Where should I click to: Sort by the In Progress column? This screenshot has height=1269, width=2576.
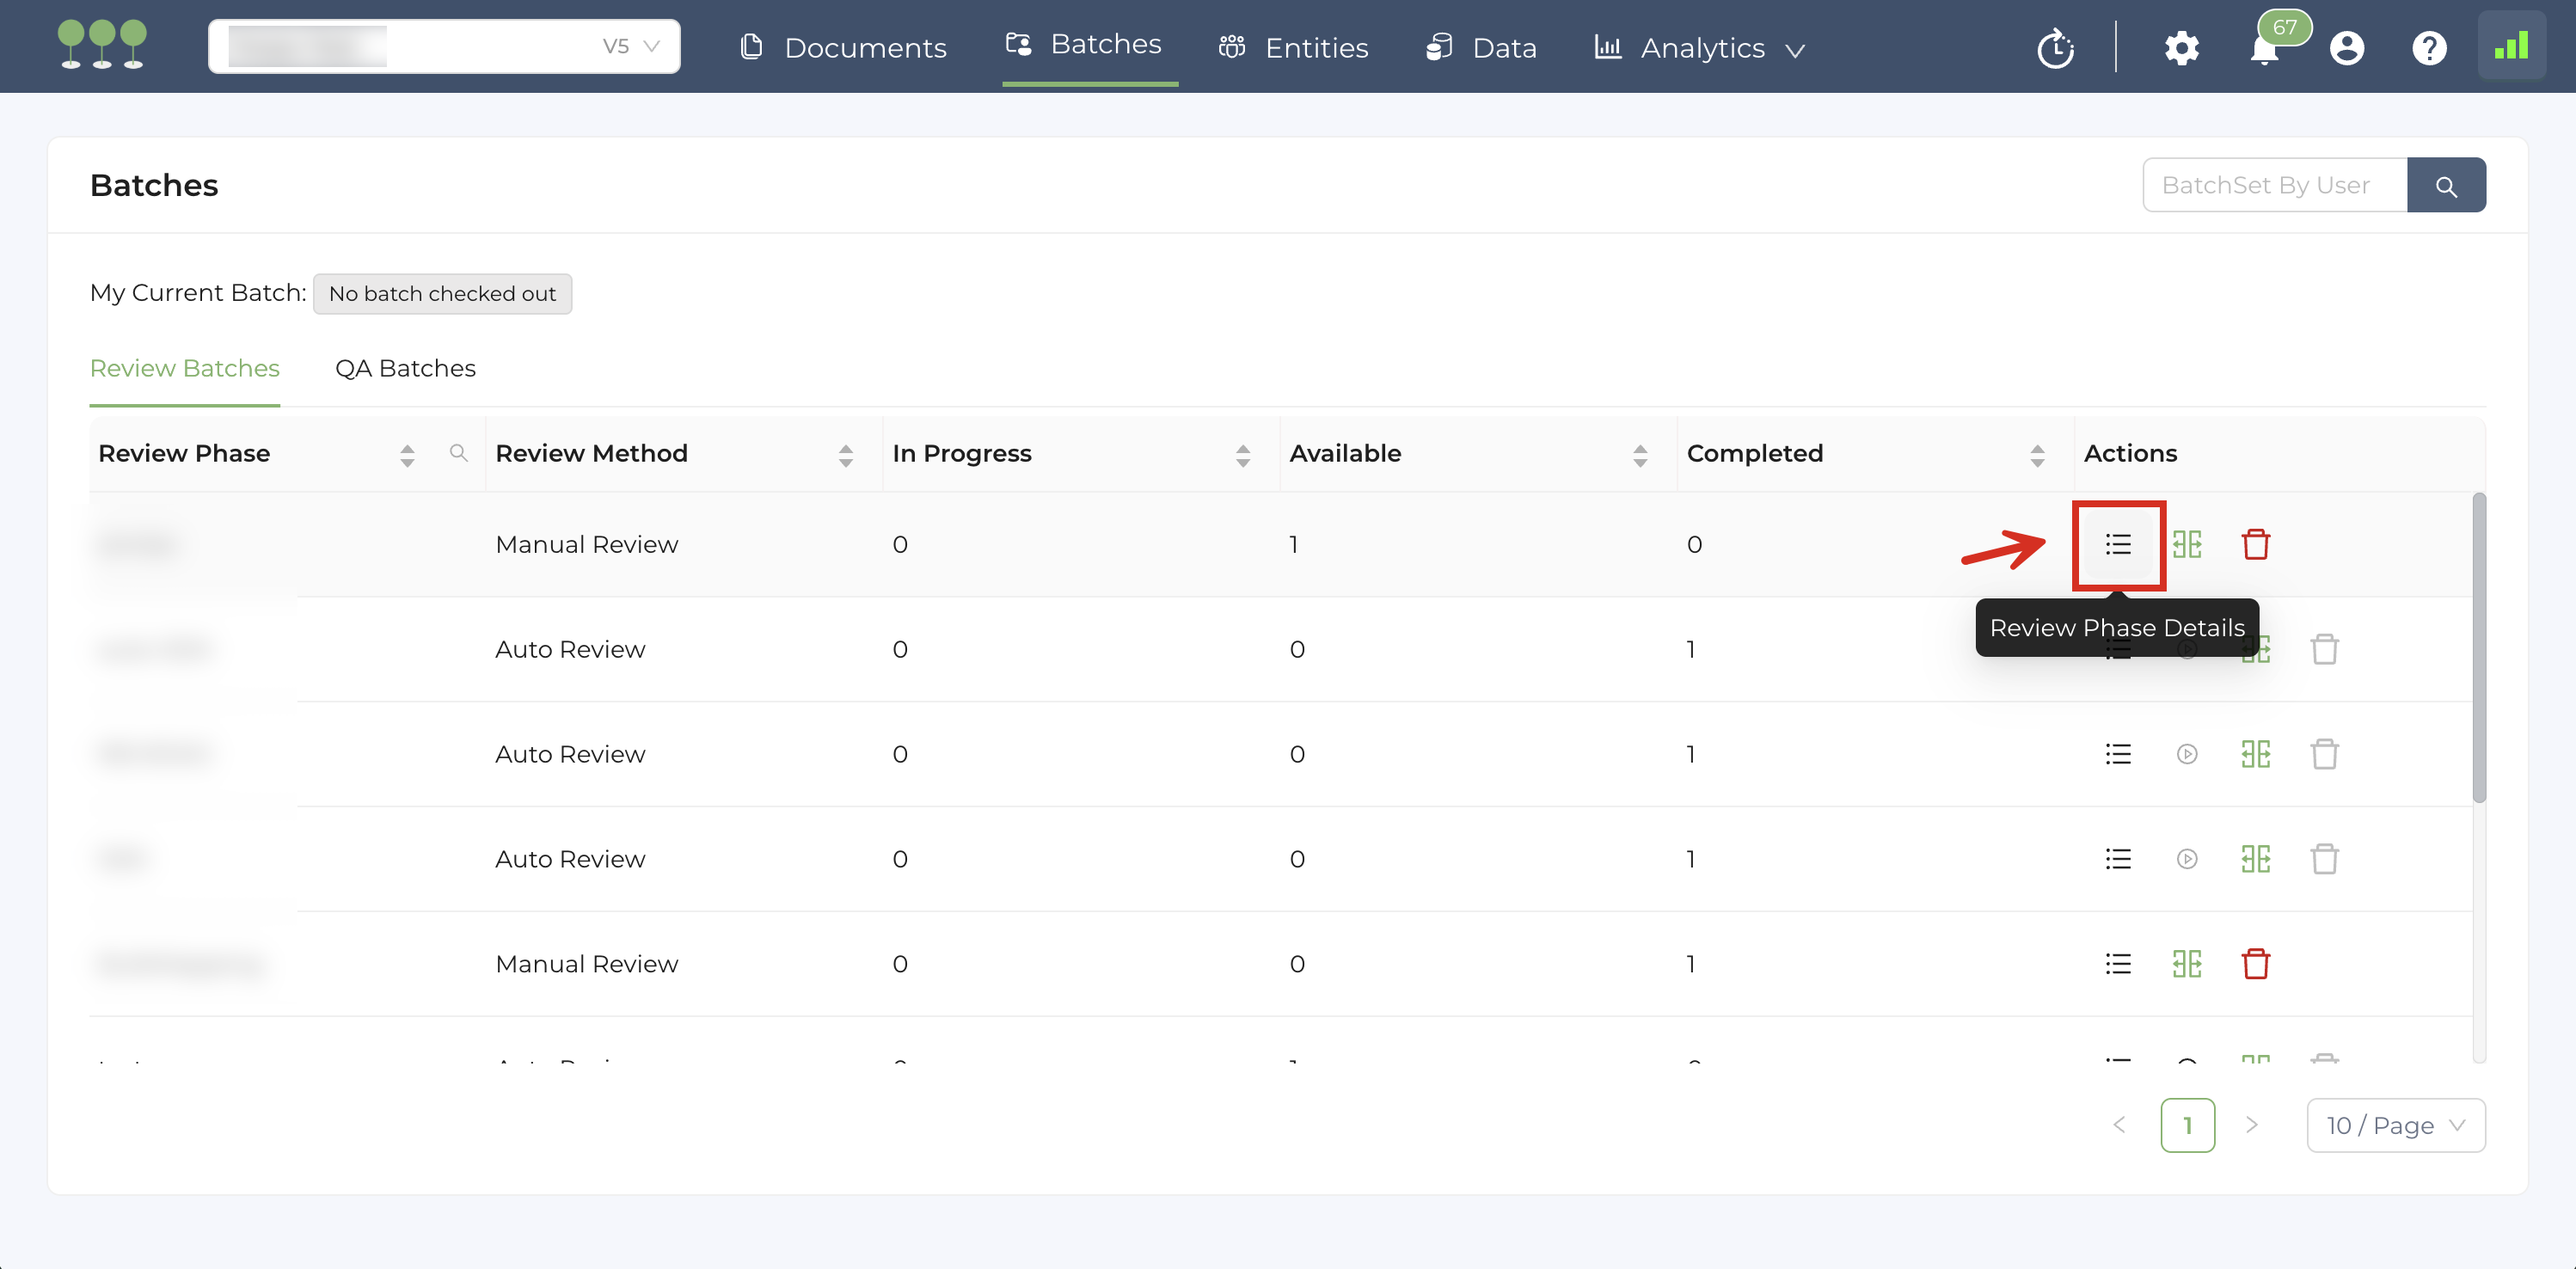pos(1242,455)
